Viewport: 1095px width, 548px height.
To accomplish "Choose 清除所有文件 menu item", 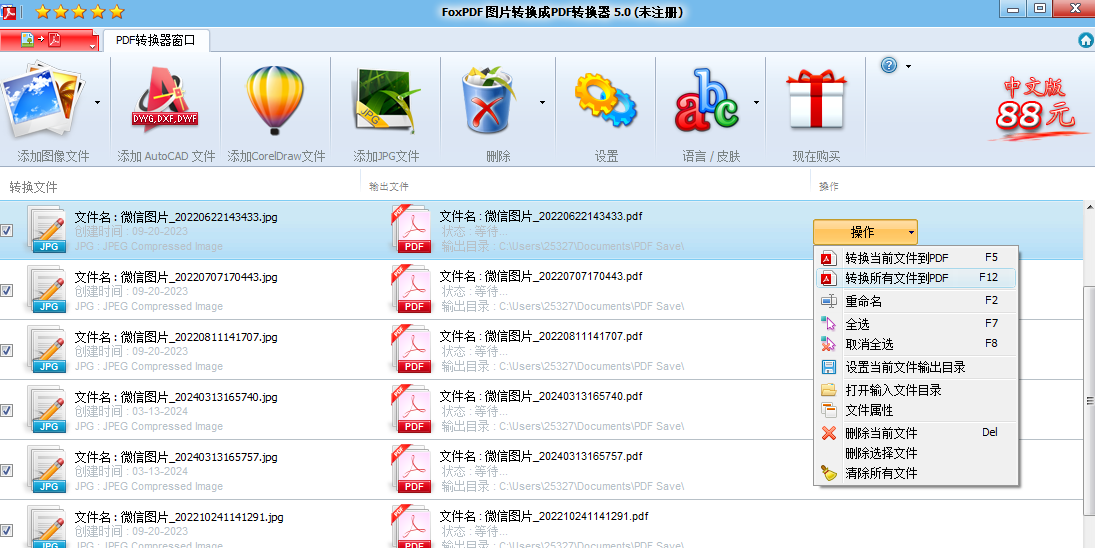I will coord(916,473).
